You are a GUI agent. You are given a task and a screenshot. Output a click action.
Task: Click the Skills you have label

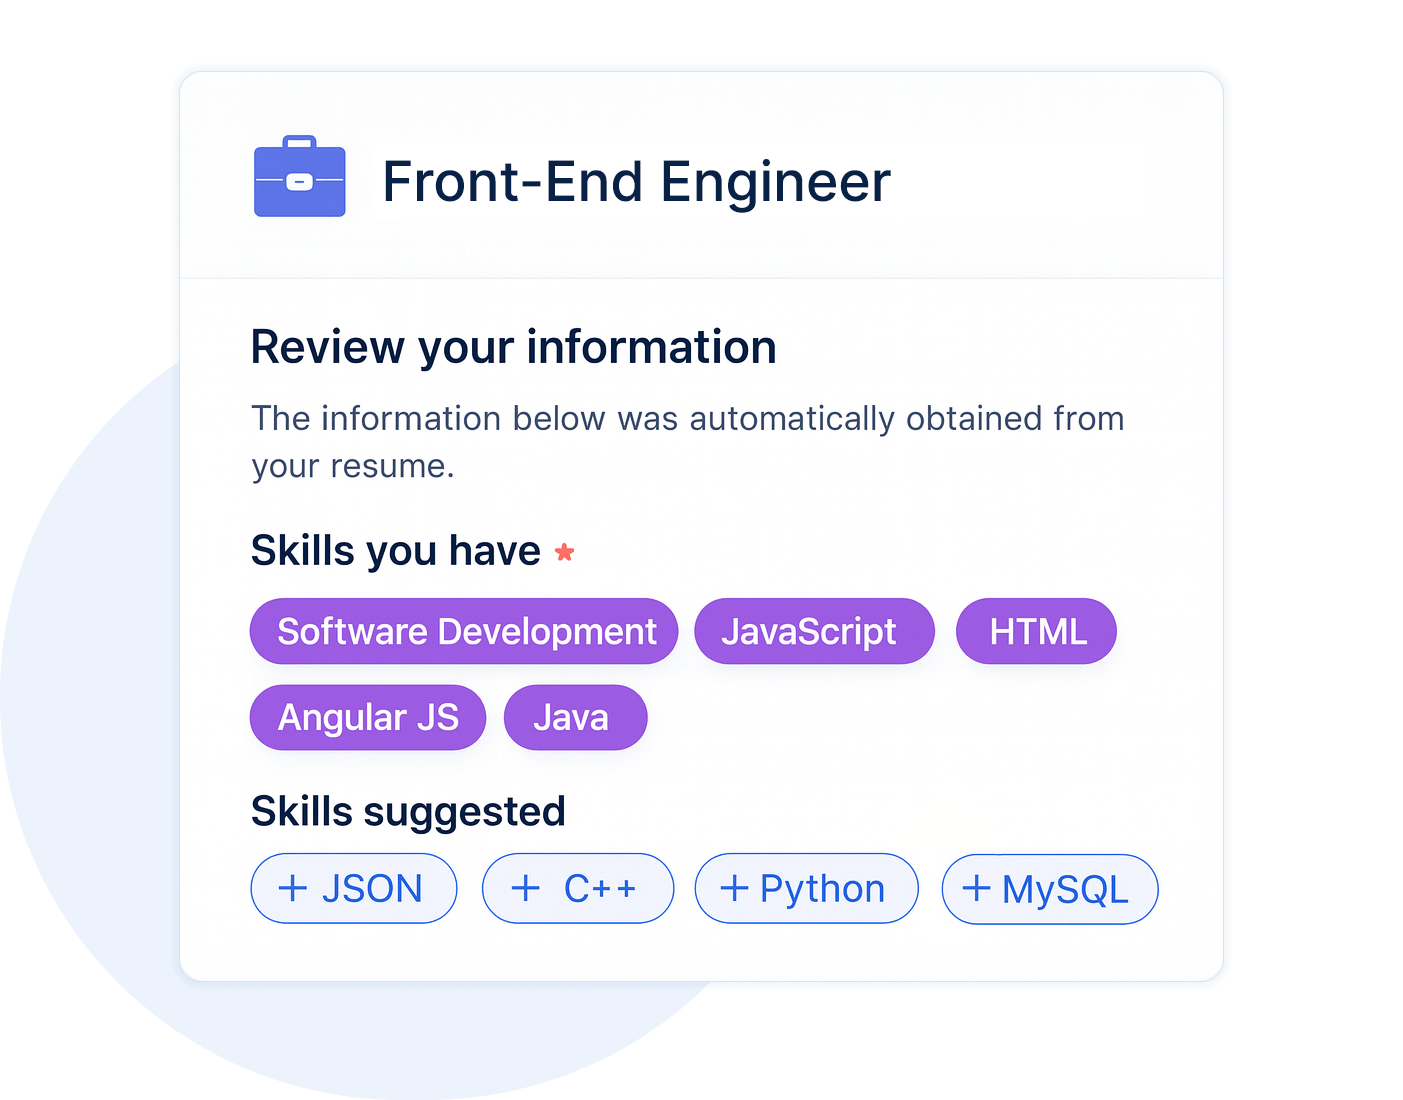(x=395, y=551)
